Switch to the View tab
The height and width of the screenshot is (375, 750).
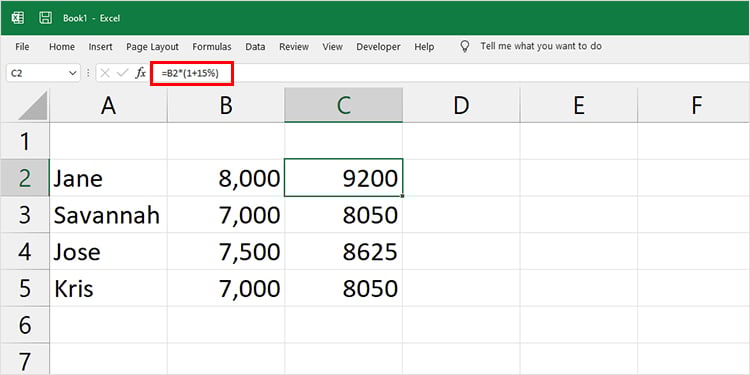(332, 47)
